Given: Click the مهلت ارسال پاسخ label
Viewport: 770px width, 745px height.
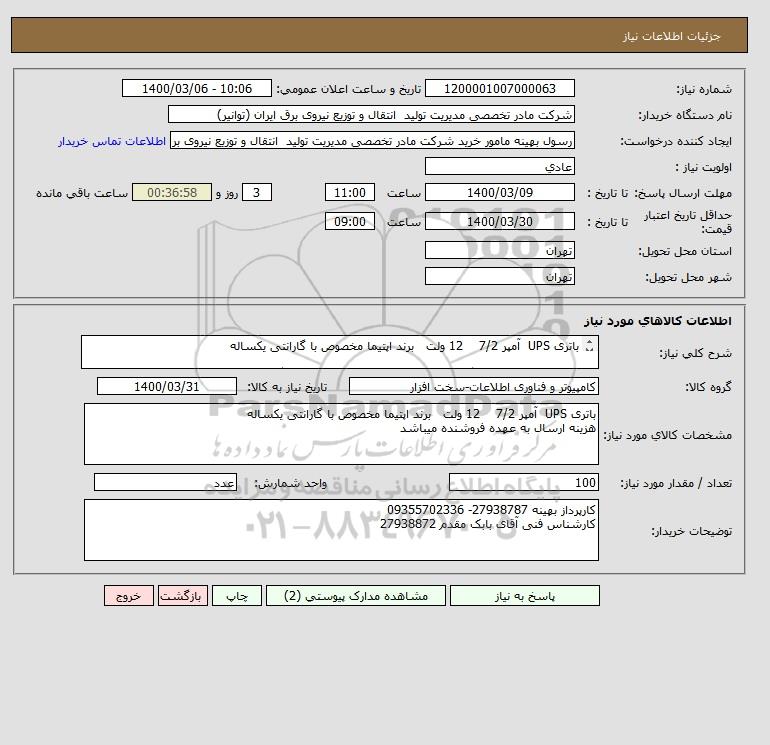Looking at the screenshot, I should click(x=683, y=193).
